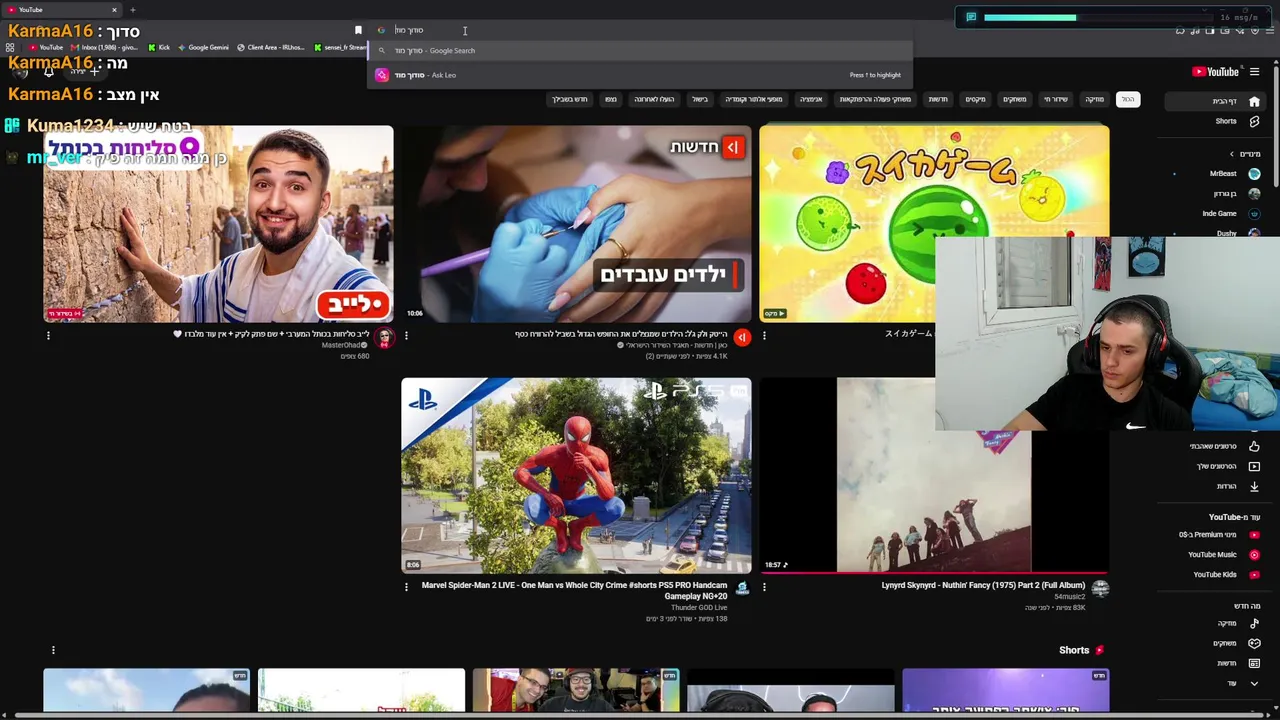Open MasterOhad channel avatar
Viewport: 1280px width, 720px height.
pyautogui.click(x=384, y=338)
